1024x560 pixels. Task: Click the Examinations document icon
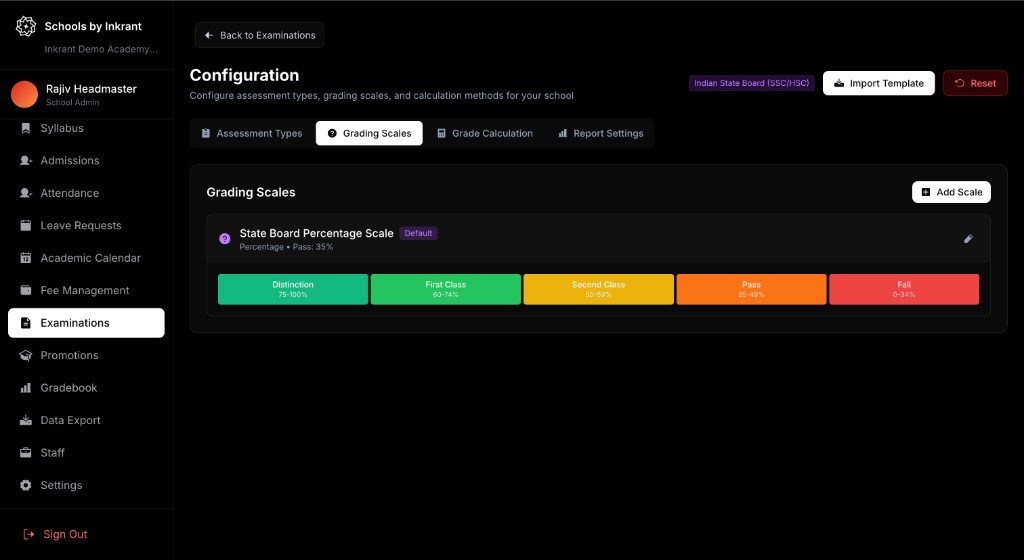pyautogui.click(x=25, y=323)
